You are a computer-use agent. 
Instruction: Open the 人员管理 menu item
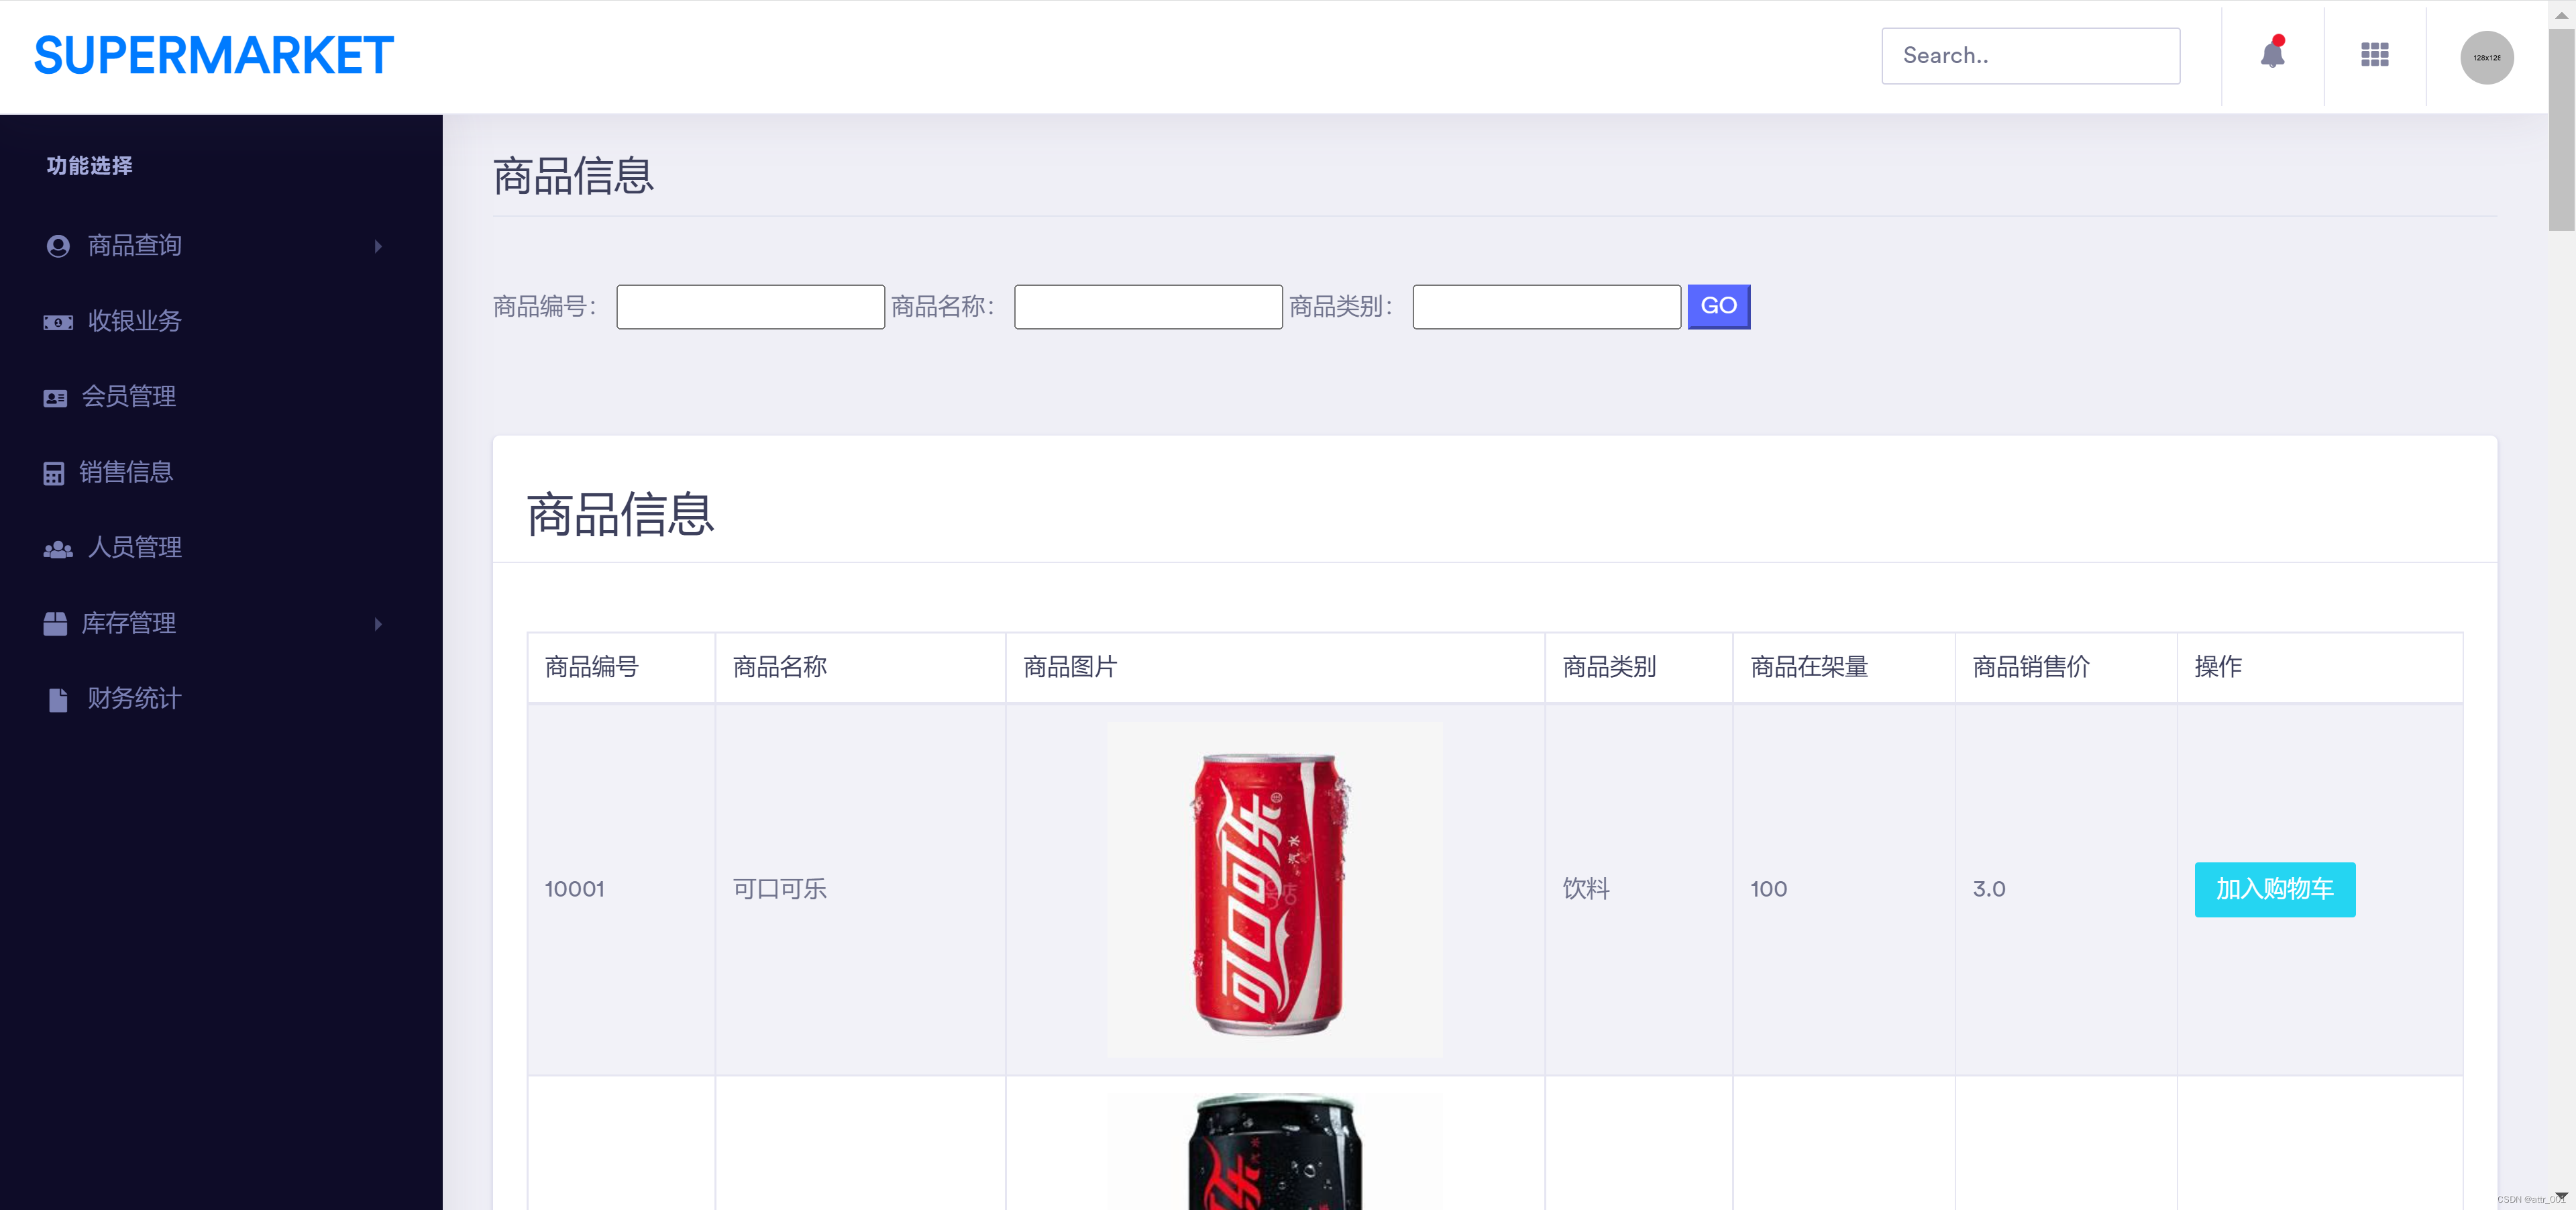coord(134,548)
